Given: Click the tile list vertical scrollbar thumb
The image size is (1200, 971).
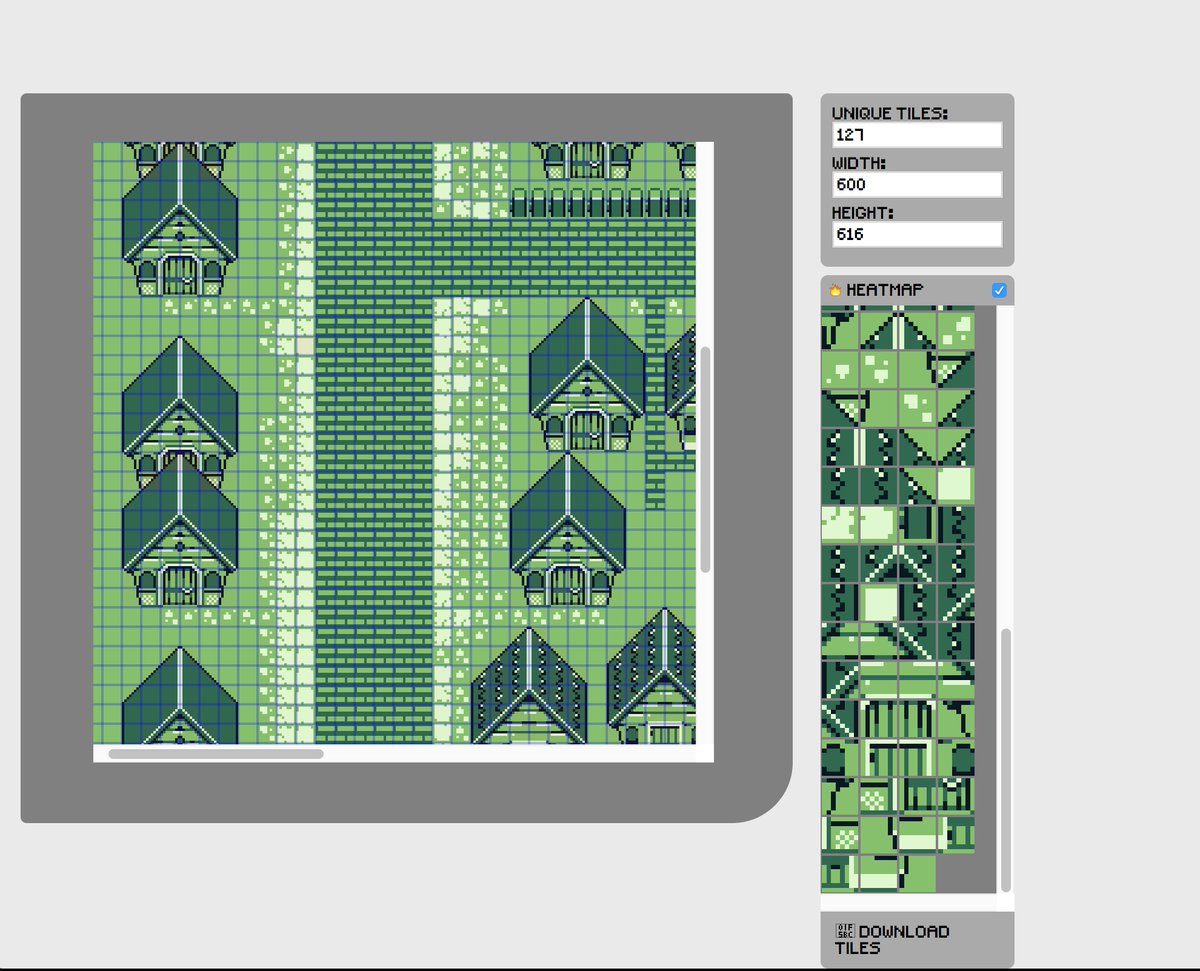Looking at the screenshot, I should pos(1006,760).
